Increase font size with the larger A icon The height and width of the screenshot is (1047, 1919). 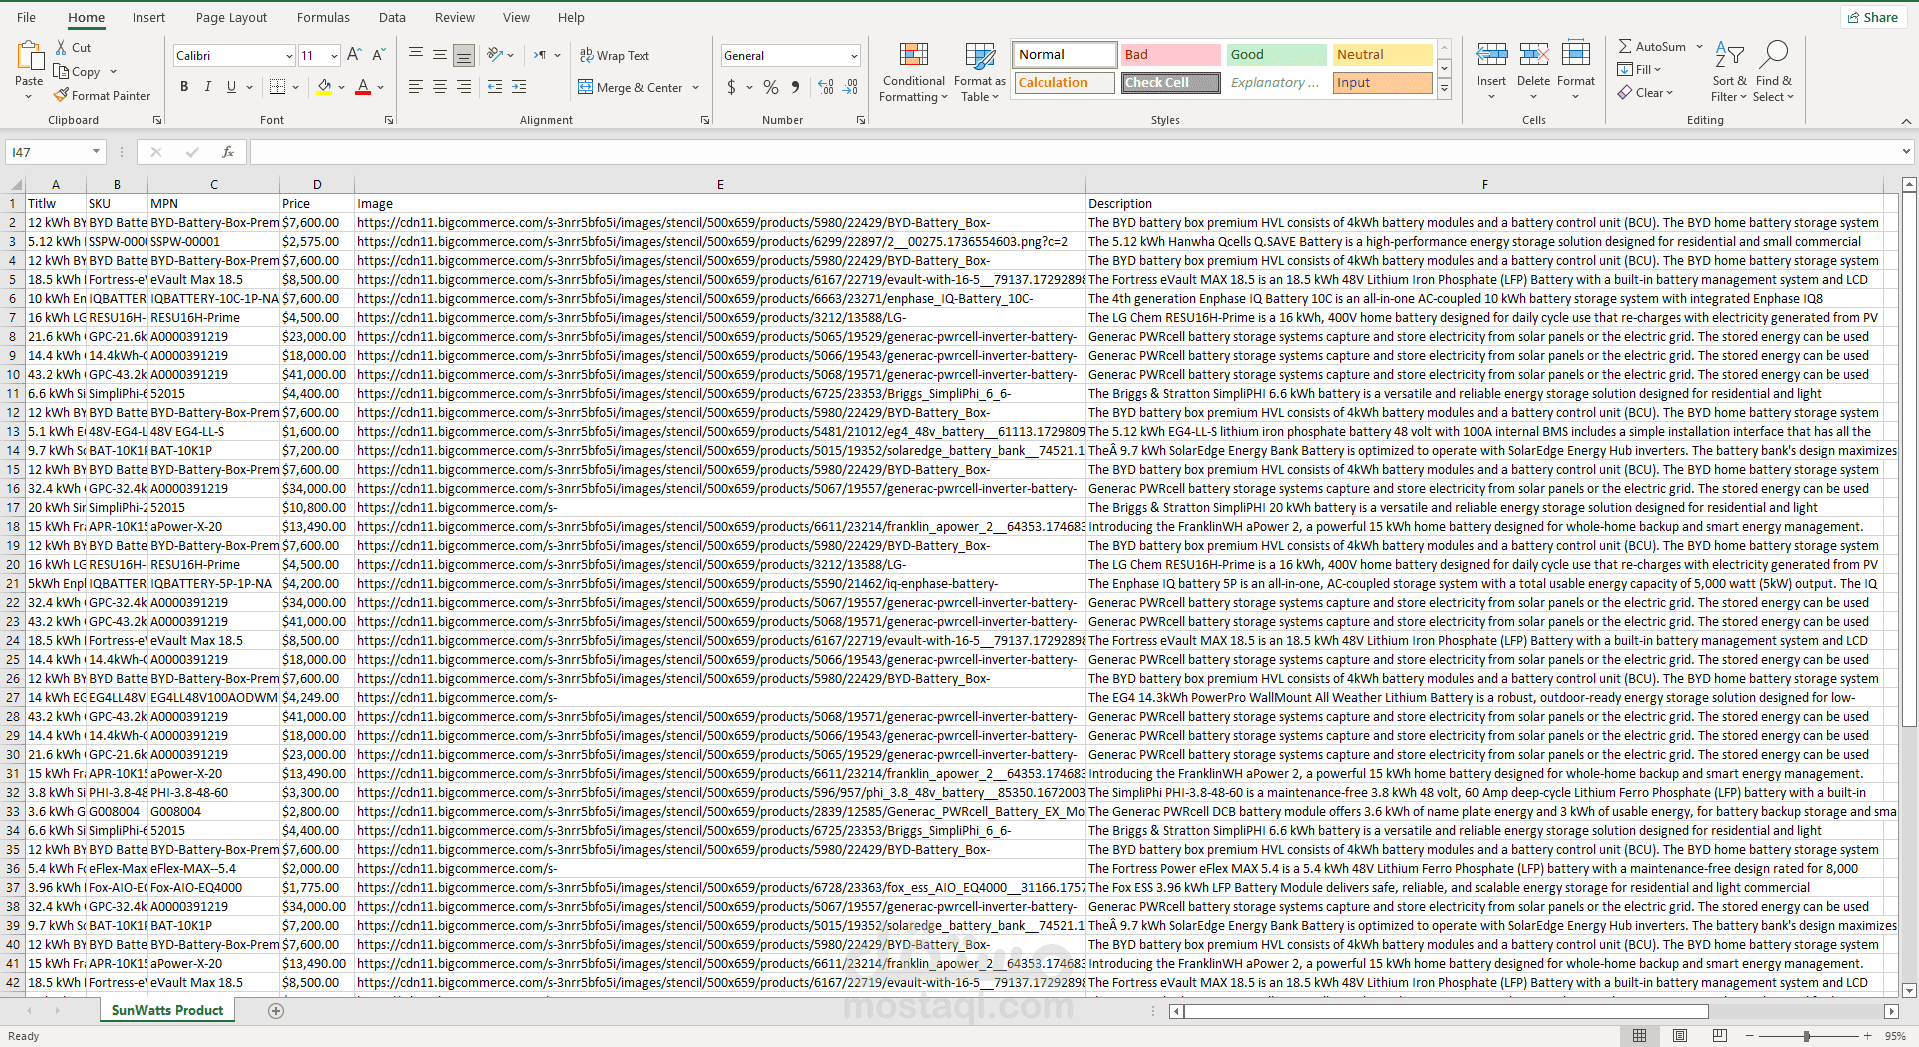click(x=354, y=55)
